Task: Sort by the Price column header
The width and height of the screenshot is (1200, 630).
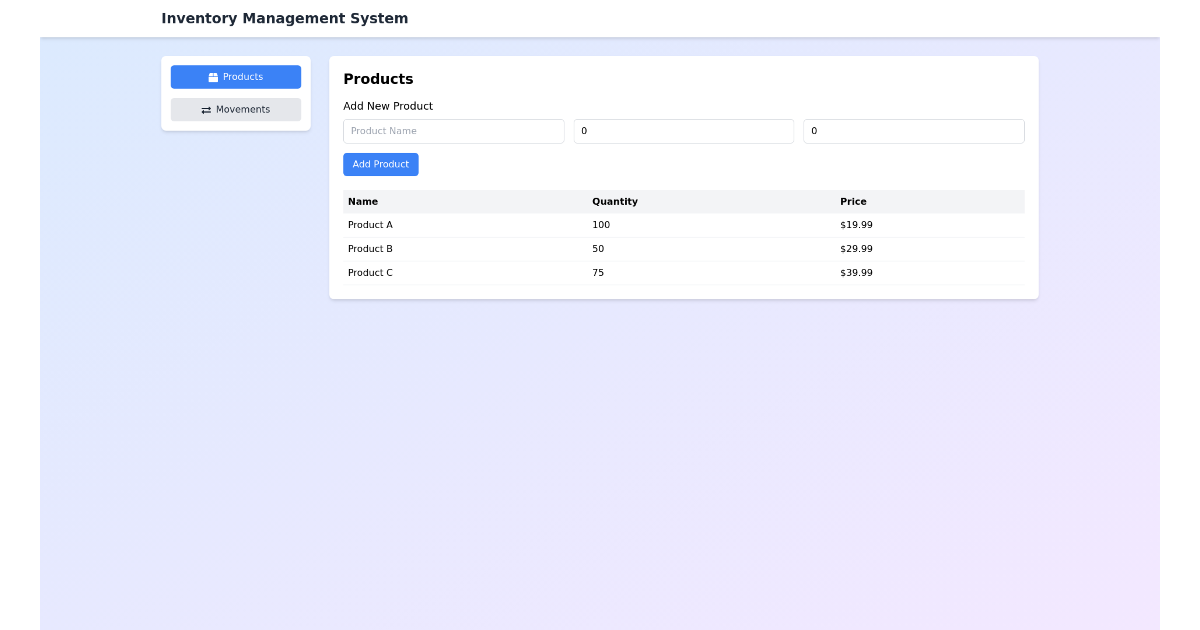Action: tap(853, 201)
